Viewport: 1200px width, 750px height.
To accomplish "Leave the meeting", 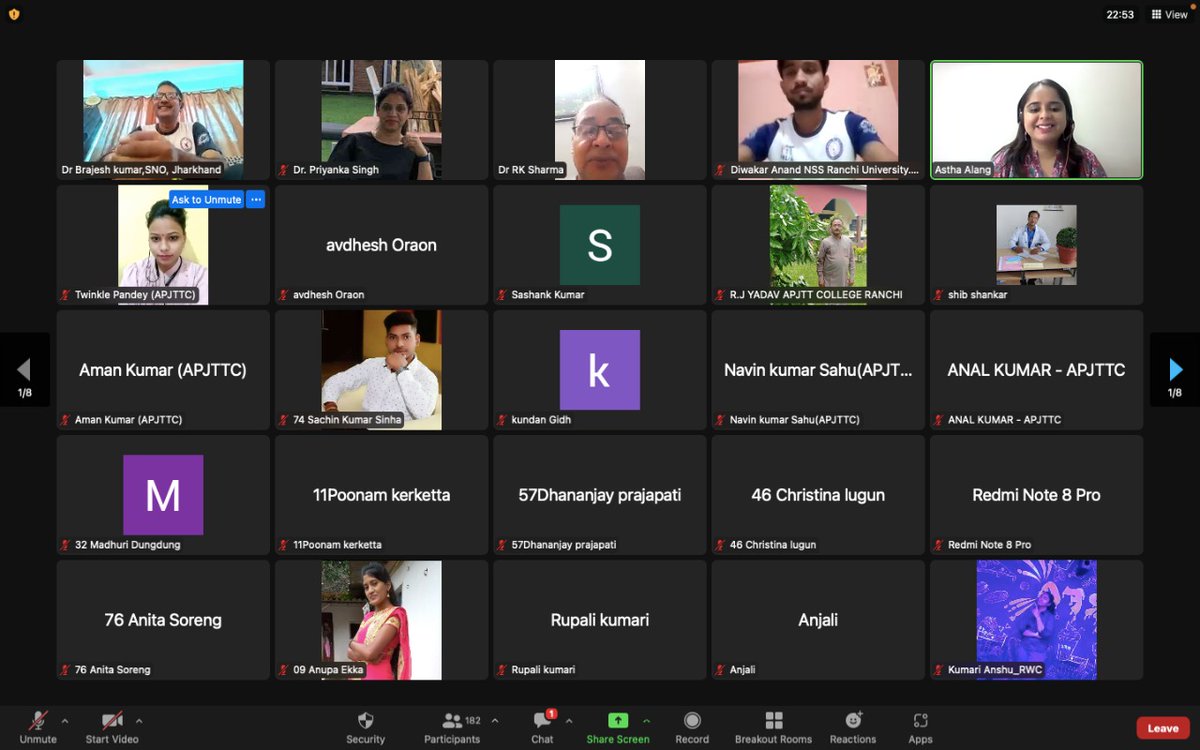I will (x=1163, y=728).
